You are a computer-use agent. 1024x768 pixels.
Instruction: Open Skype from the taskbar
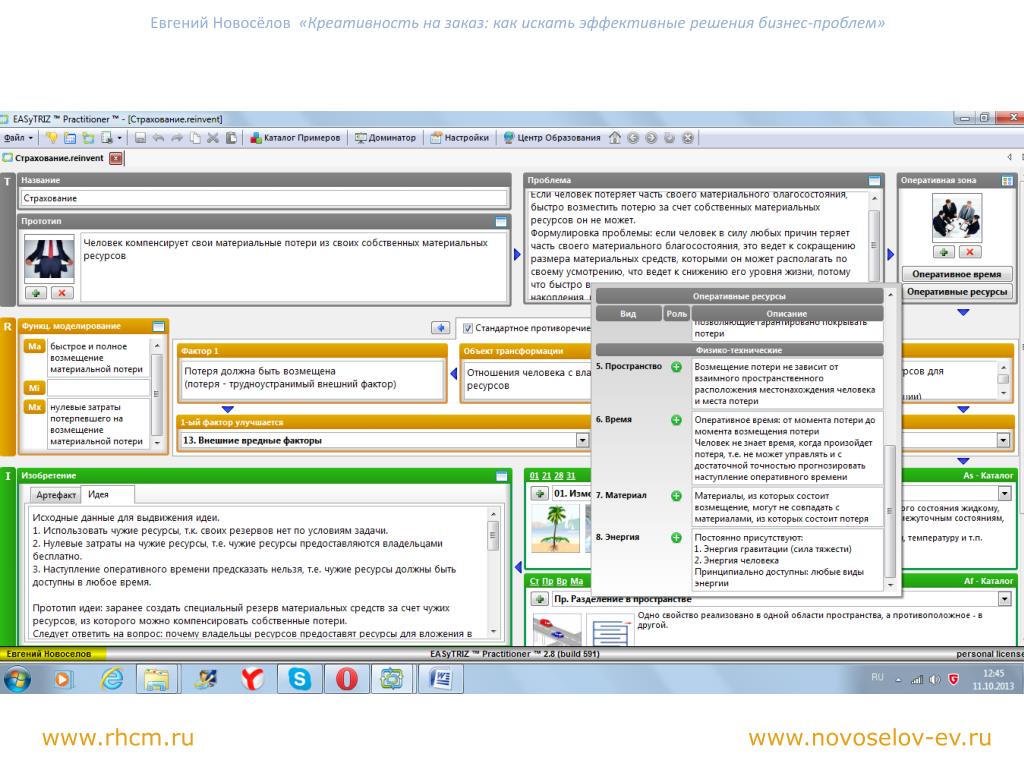click(300, 679)
